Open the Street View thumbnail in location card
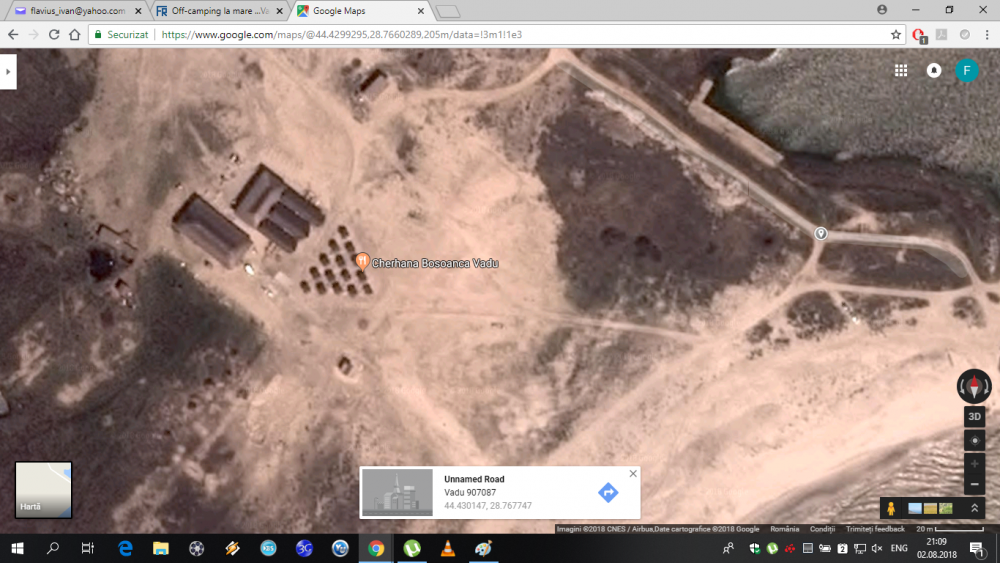1000x563 pixels. point(397,492)
